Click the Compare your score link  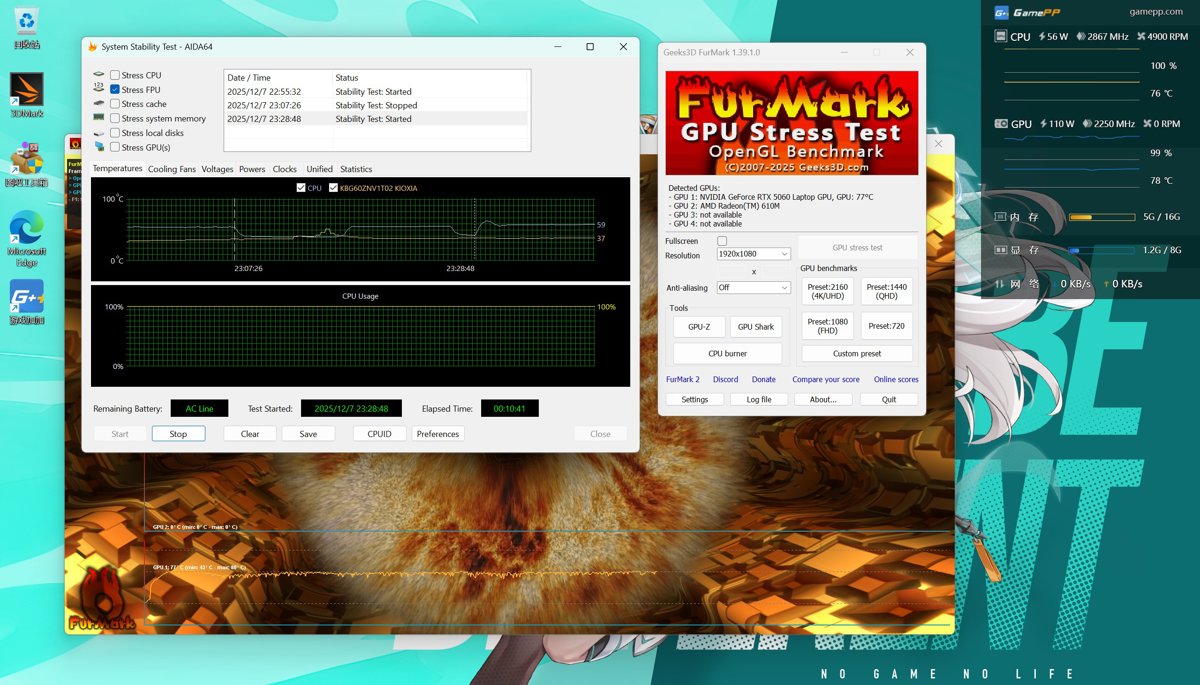tap(825, 380)
